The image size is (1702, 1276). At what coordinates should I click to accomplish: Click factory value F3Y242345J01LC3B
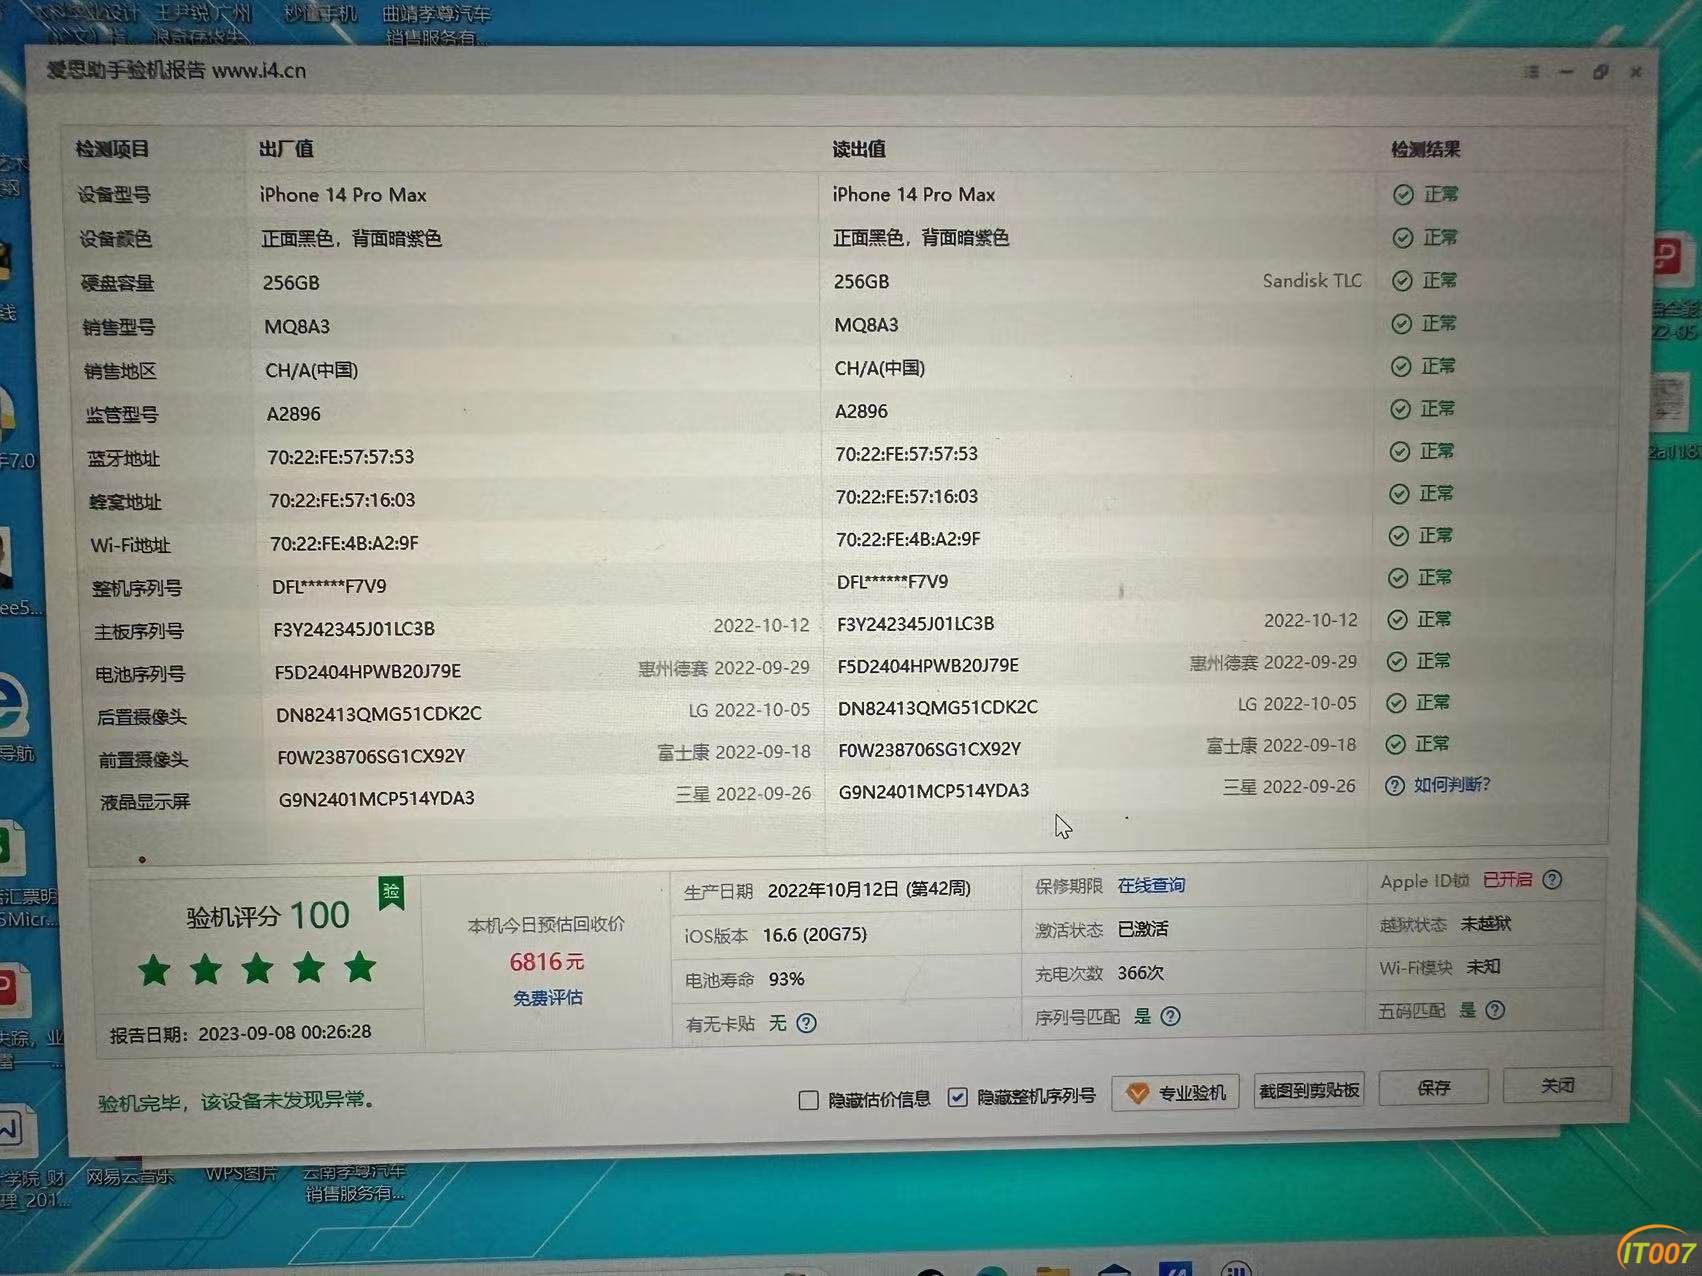pos(354,629)
